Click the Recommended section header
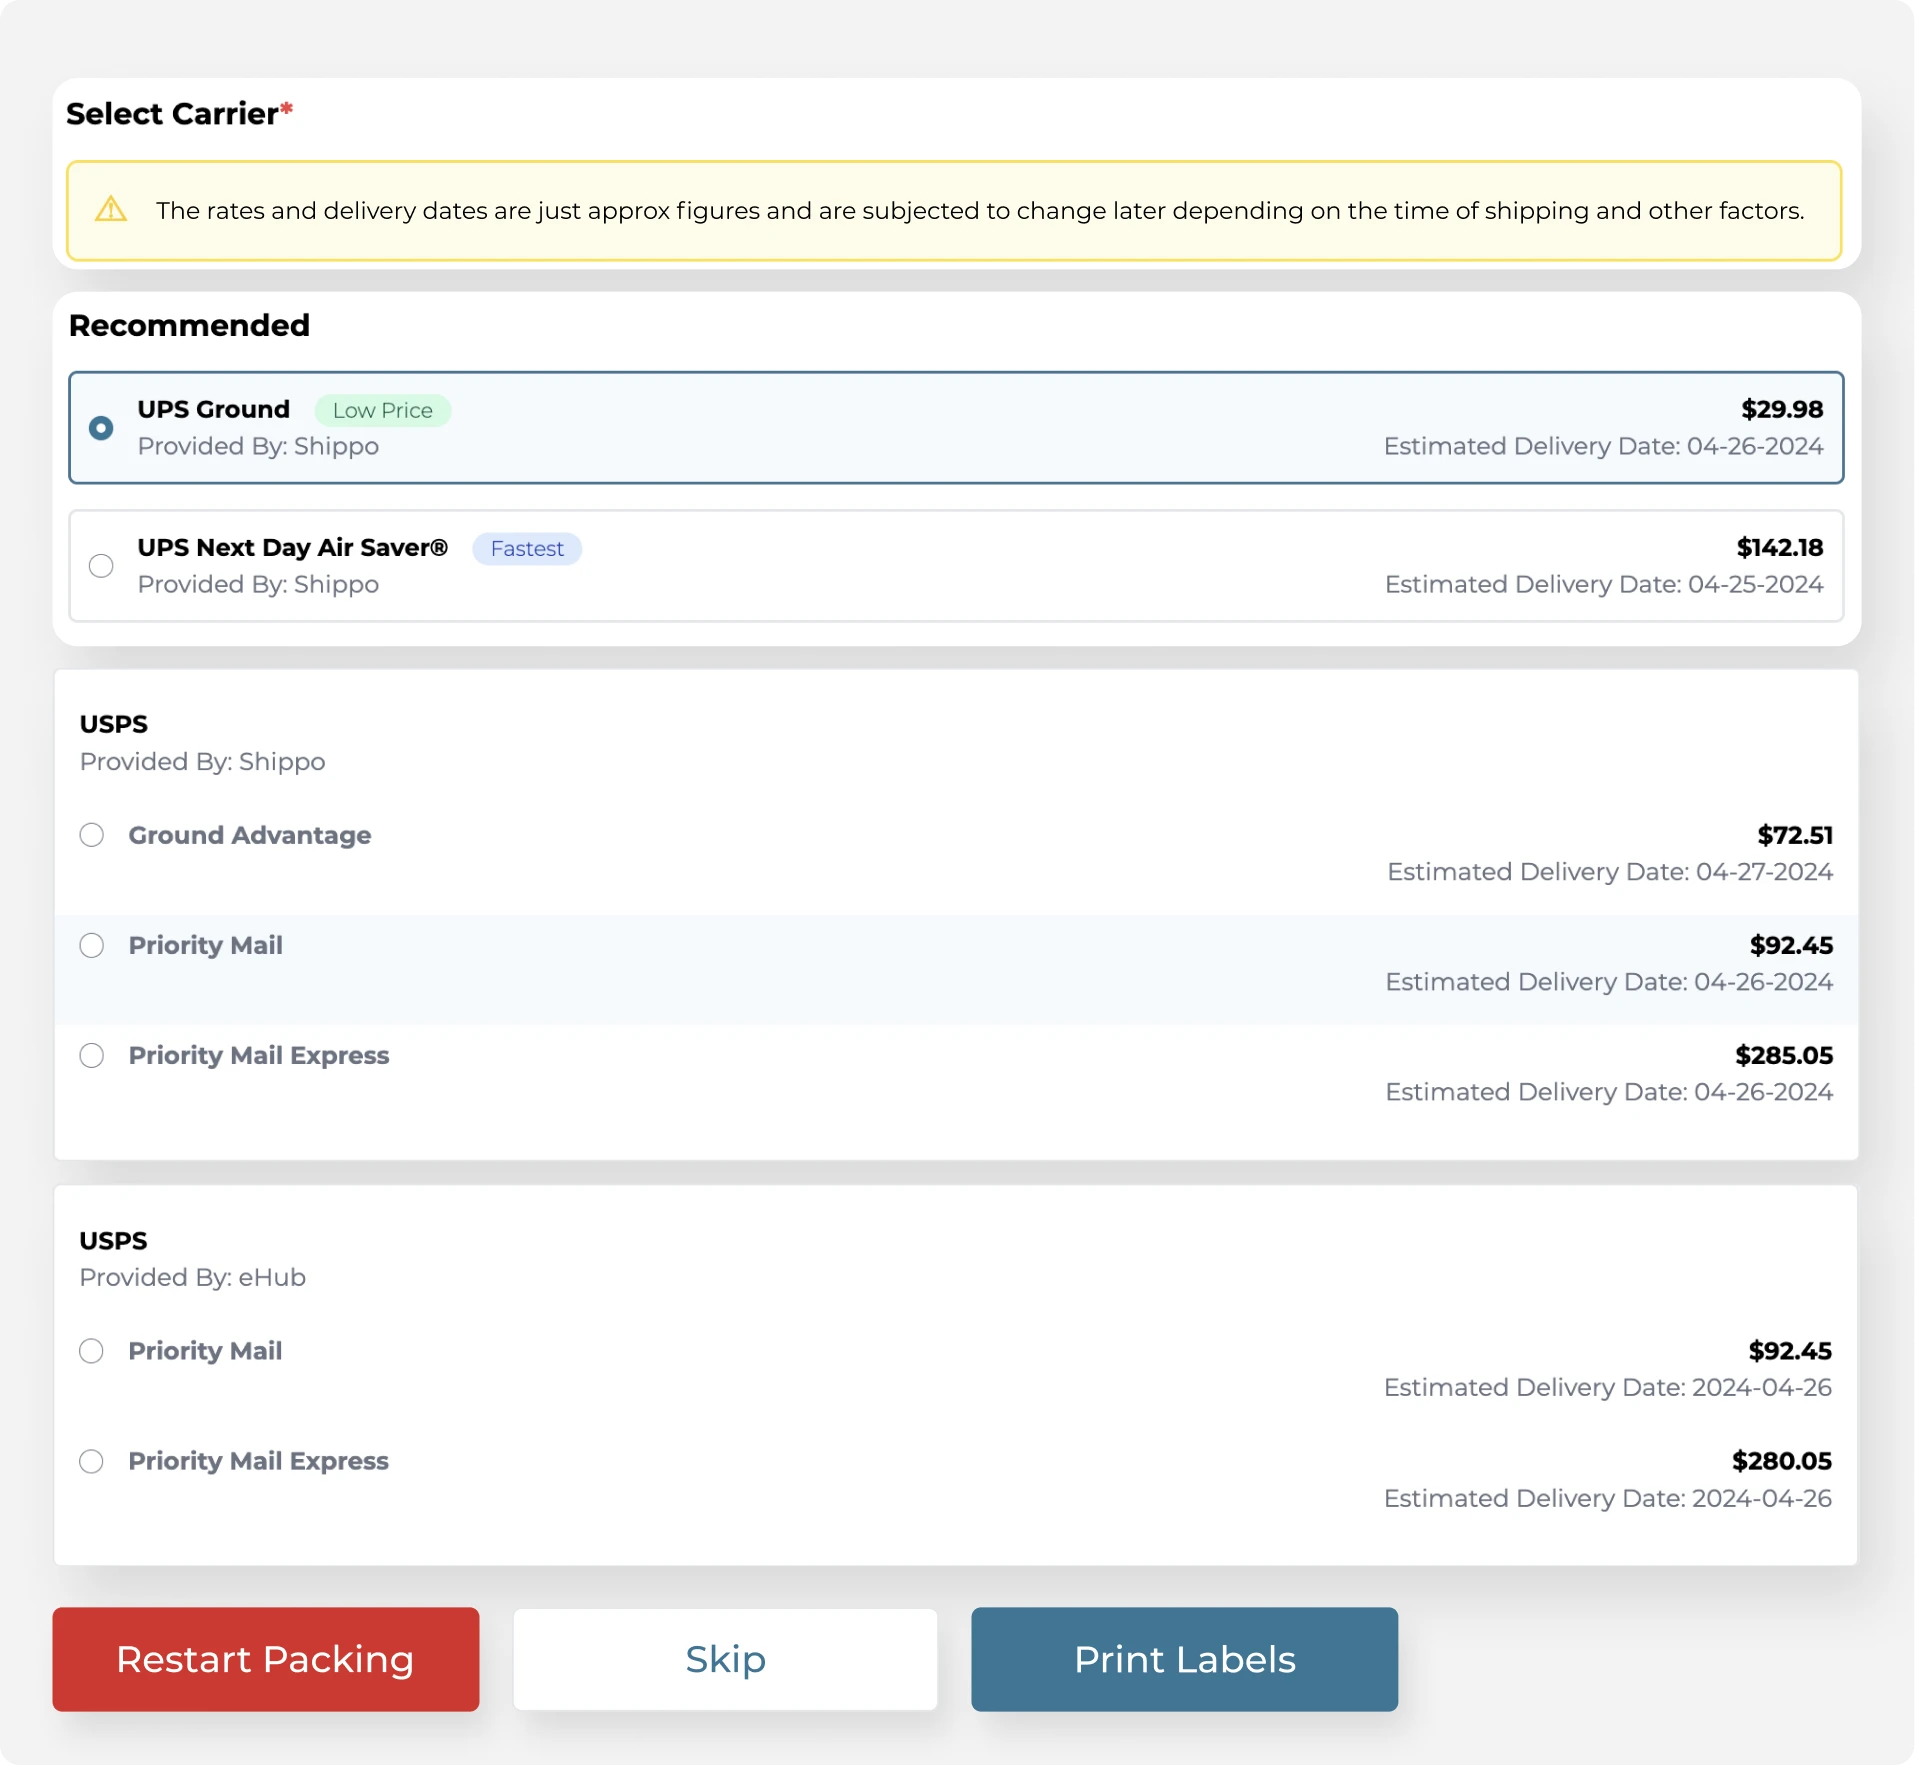 click(189, 325)
